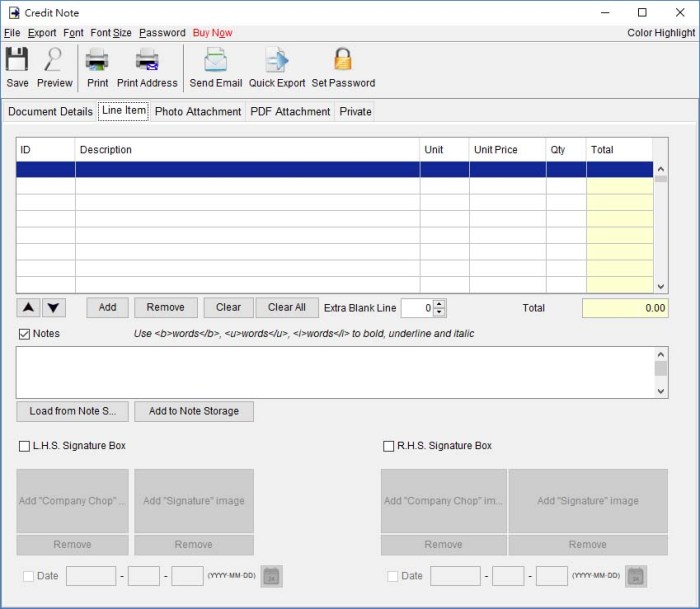This screenshot has width=700, height=609.
Task: Click the L.H.S. date year field
Action: (91, 576)
